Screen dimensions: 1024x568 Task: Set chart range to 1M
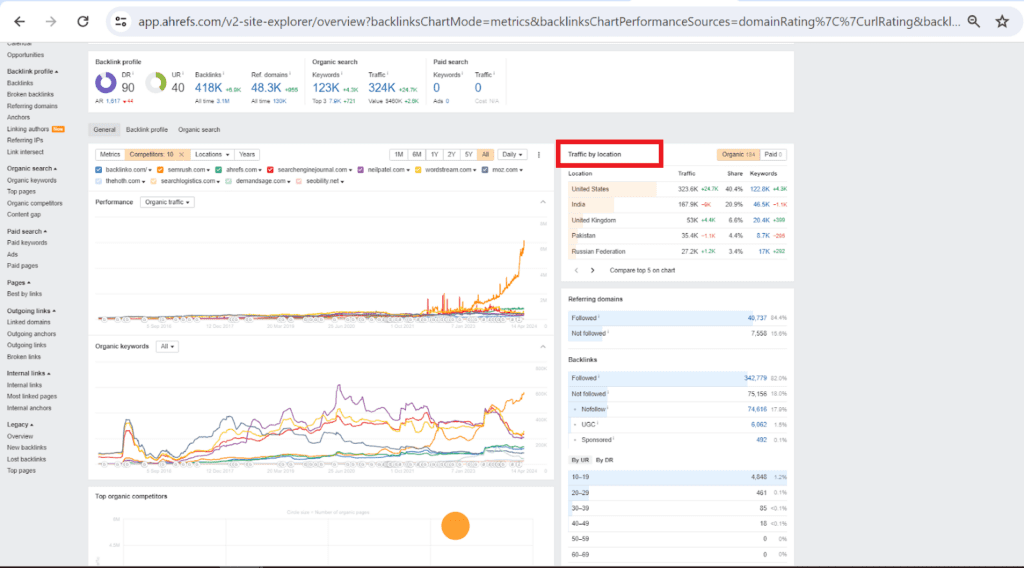(x=398, y=155)
